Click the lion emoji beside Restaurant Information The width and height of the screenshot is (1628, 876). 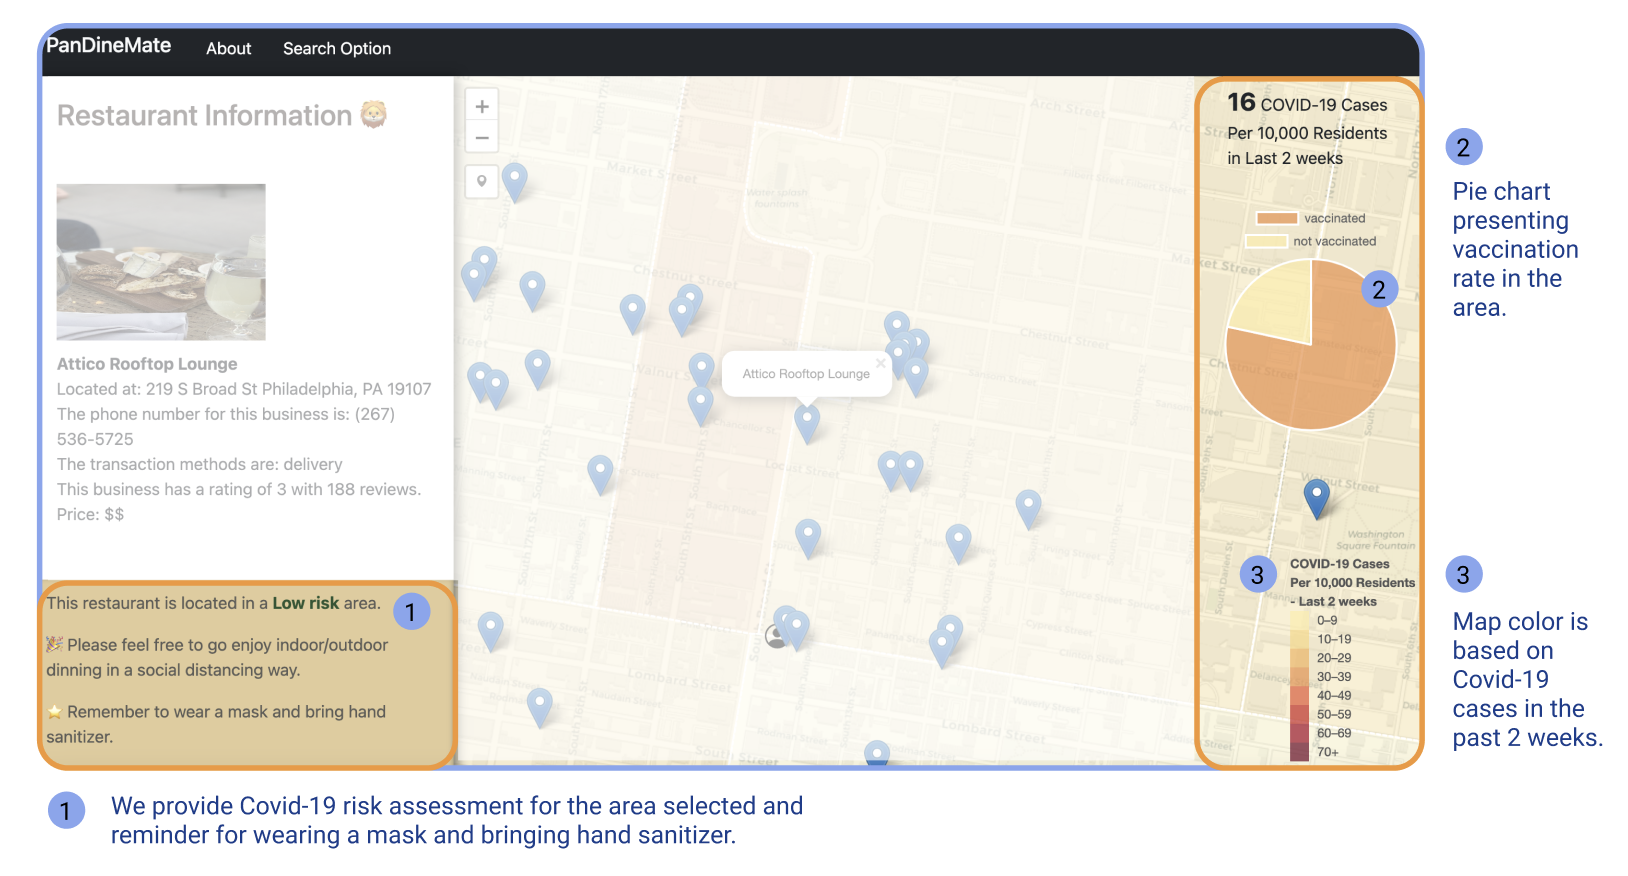374,114
